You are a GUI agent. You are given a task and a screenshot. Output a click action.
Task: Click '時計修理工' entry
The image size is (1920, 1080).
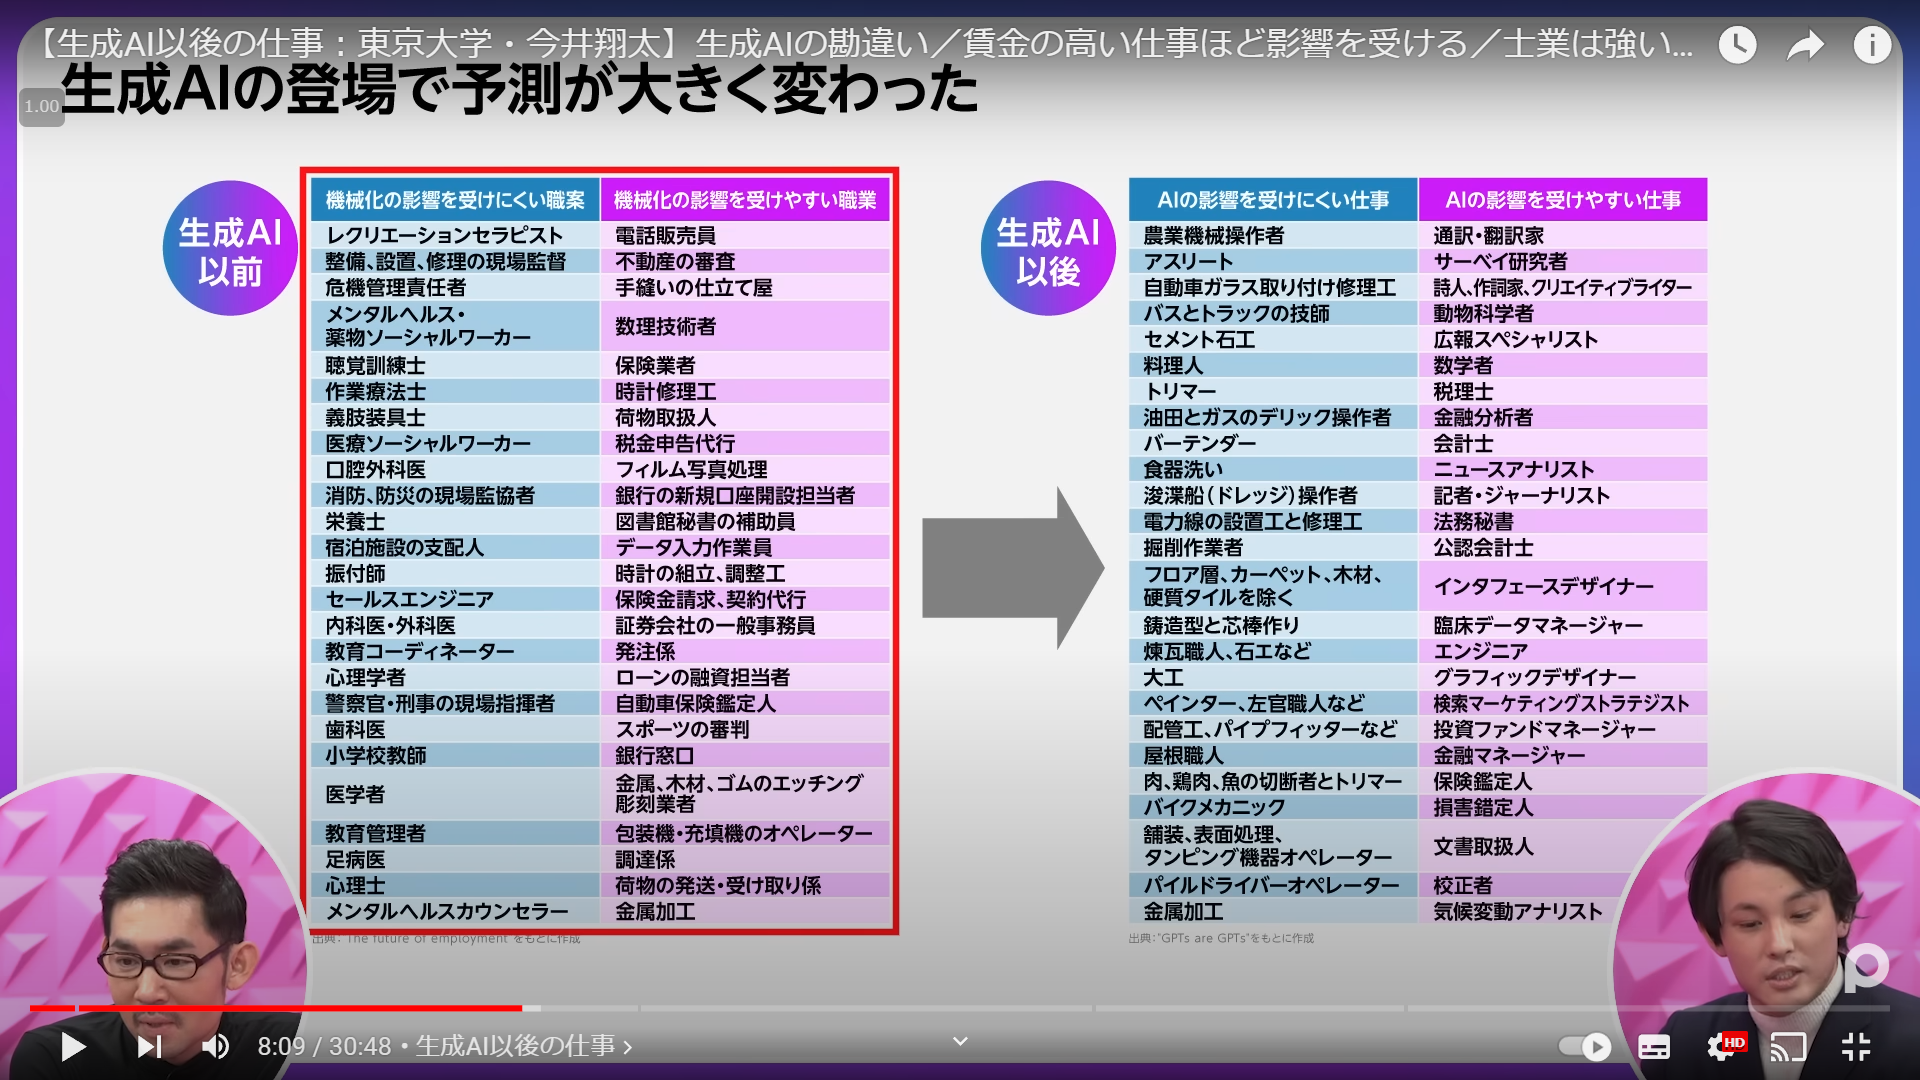pos(665,391)
